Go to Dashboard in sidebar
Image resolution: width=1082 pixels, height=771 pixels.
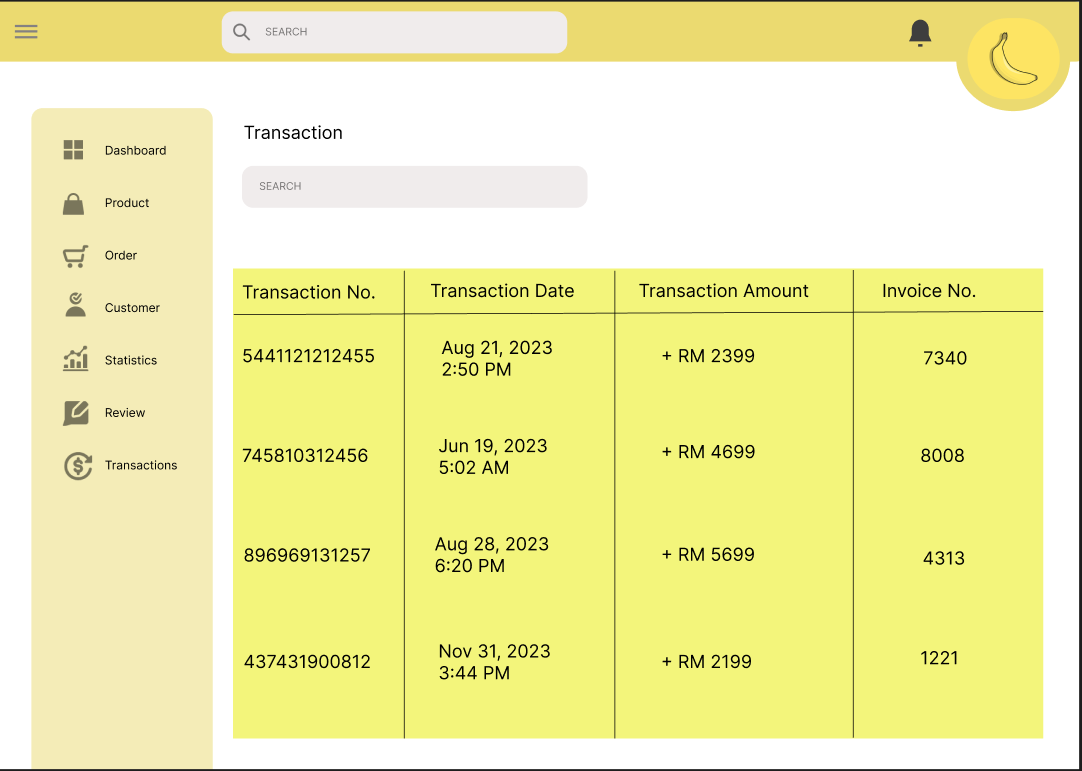coord(135,151)
